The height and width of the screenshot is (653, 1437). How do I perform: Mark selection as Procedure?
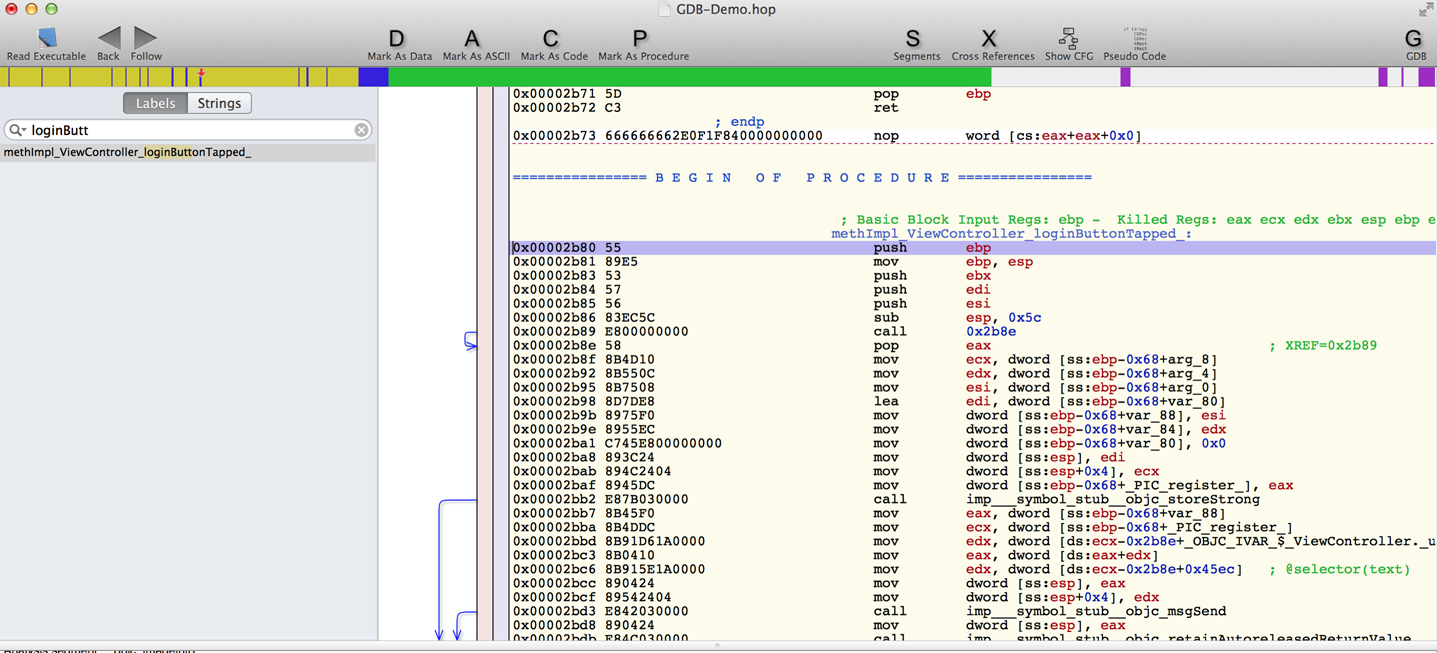point(642,39)
